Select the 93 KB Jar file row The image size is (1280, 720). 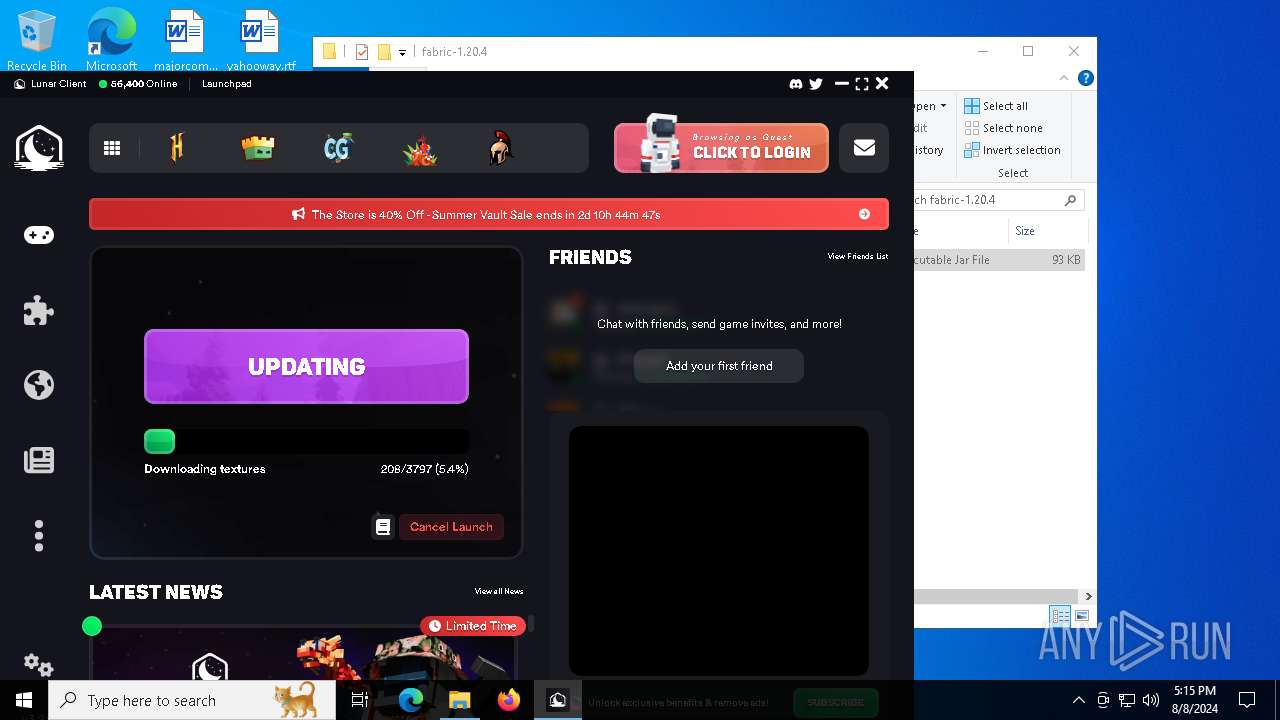pyautogui.click(x=999, y=260)
